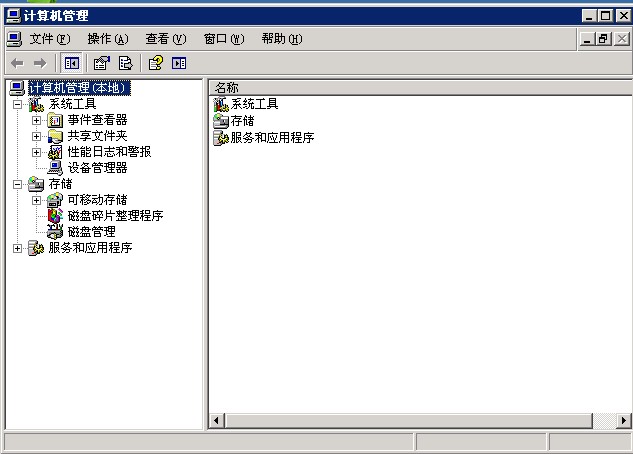Select 计算机管理(本地) label in tree
Screen dimensions: 633x454
tap(80, 88)
